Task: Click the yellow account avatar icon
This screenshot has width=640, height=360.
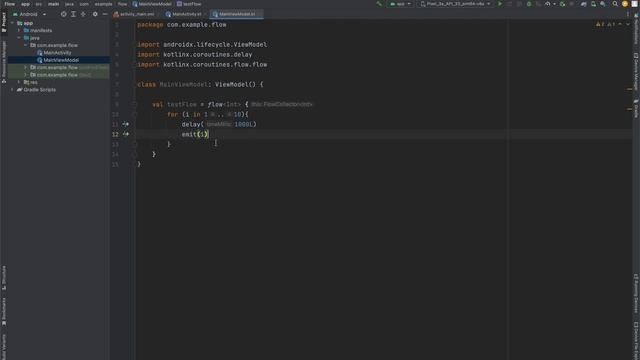Action: pyautogui.click(x=624, y=4)
